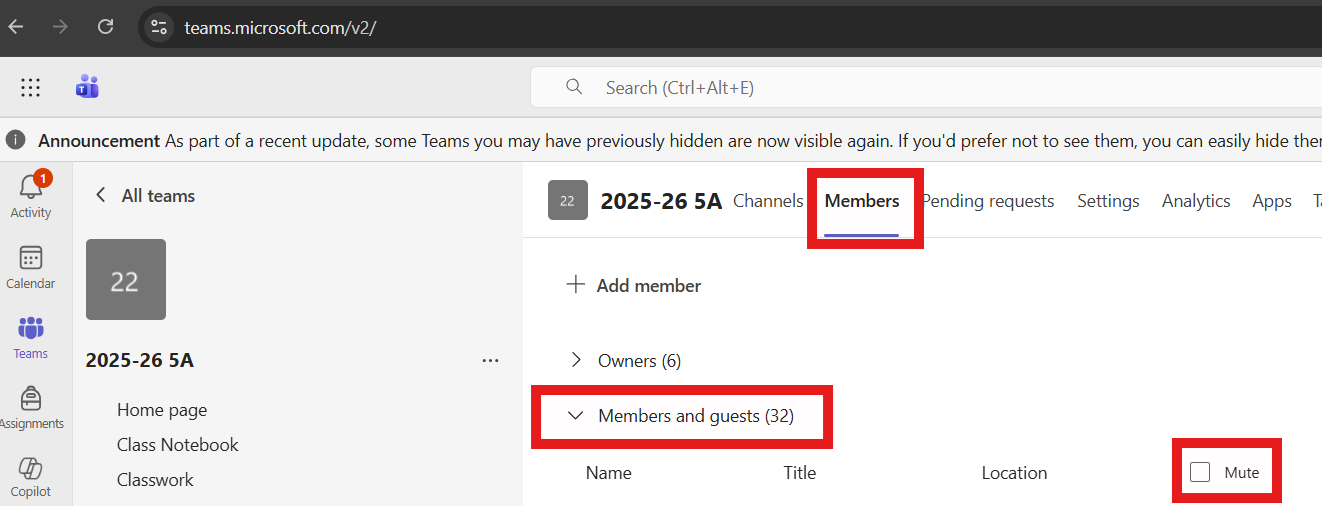Select the Teams icon in sidebar
Viewport: 1322px width, 506px height.
point(30,329)
